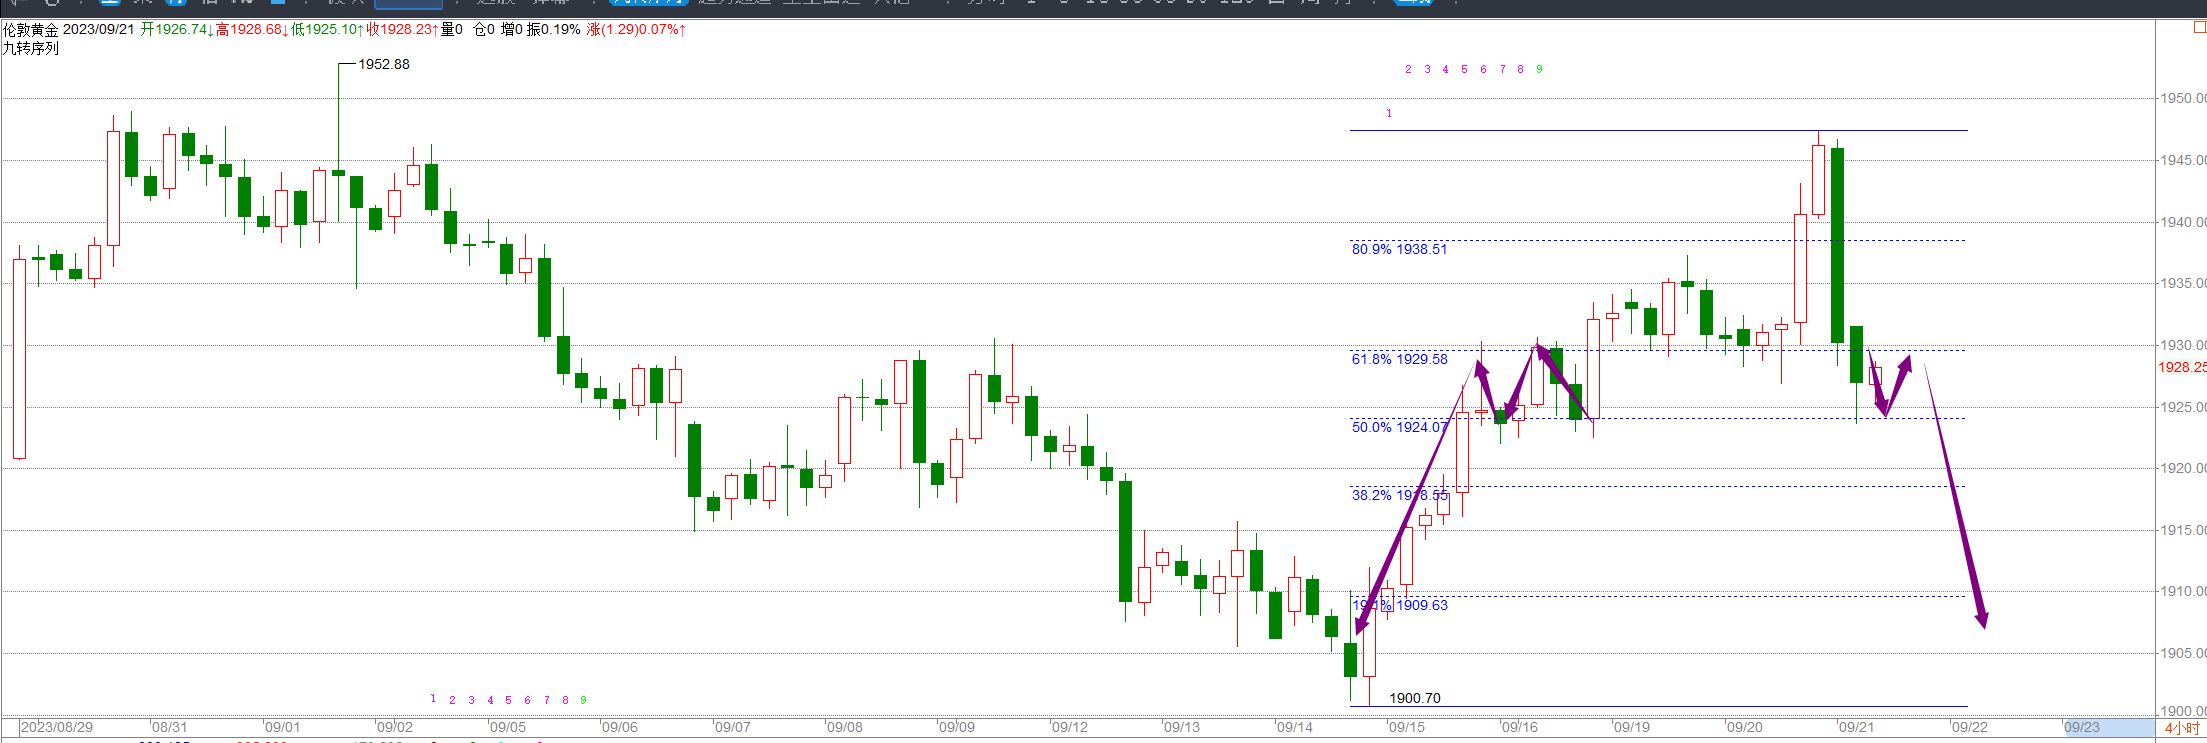Image resolution: width=2207 pixels, height=743 pixels.
Task: Click the red current price 1928.25 tag
Action: 2181,367
